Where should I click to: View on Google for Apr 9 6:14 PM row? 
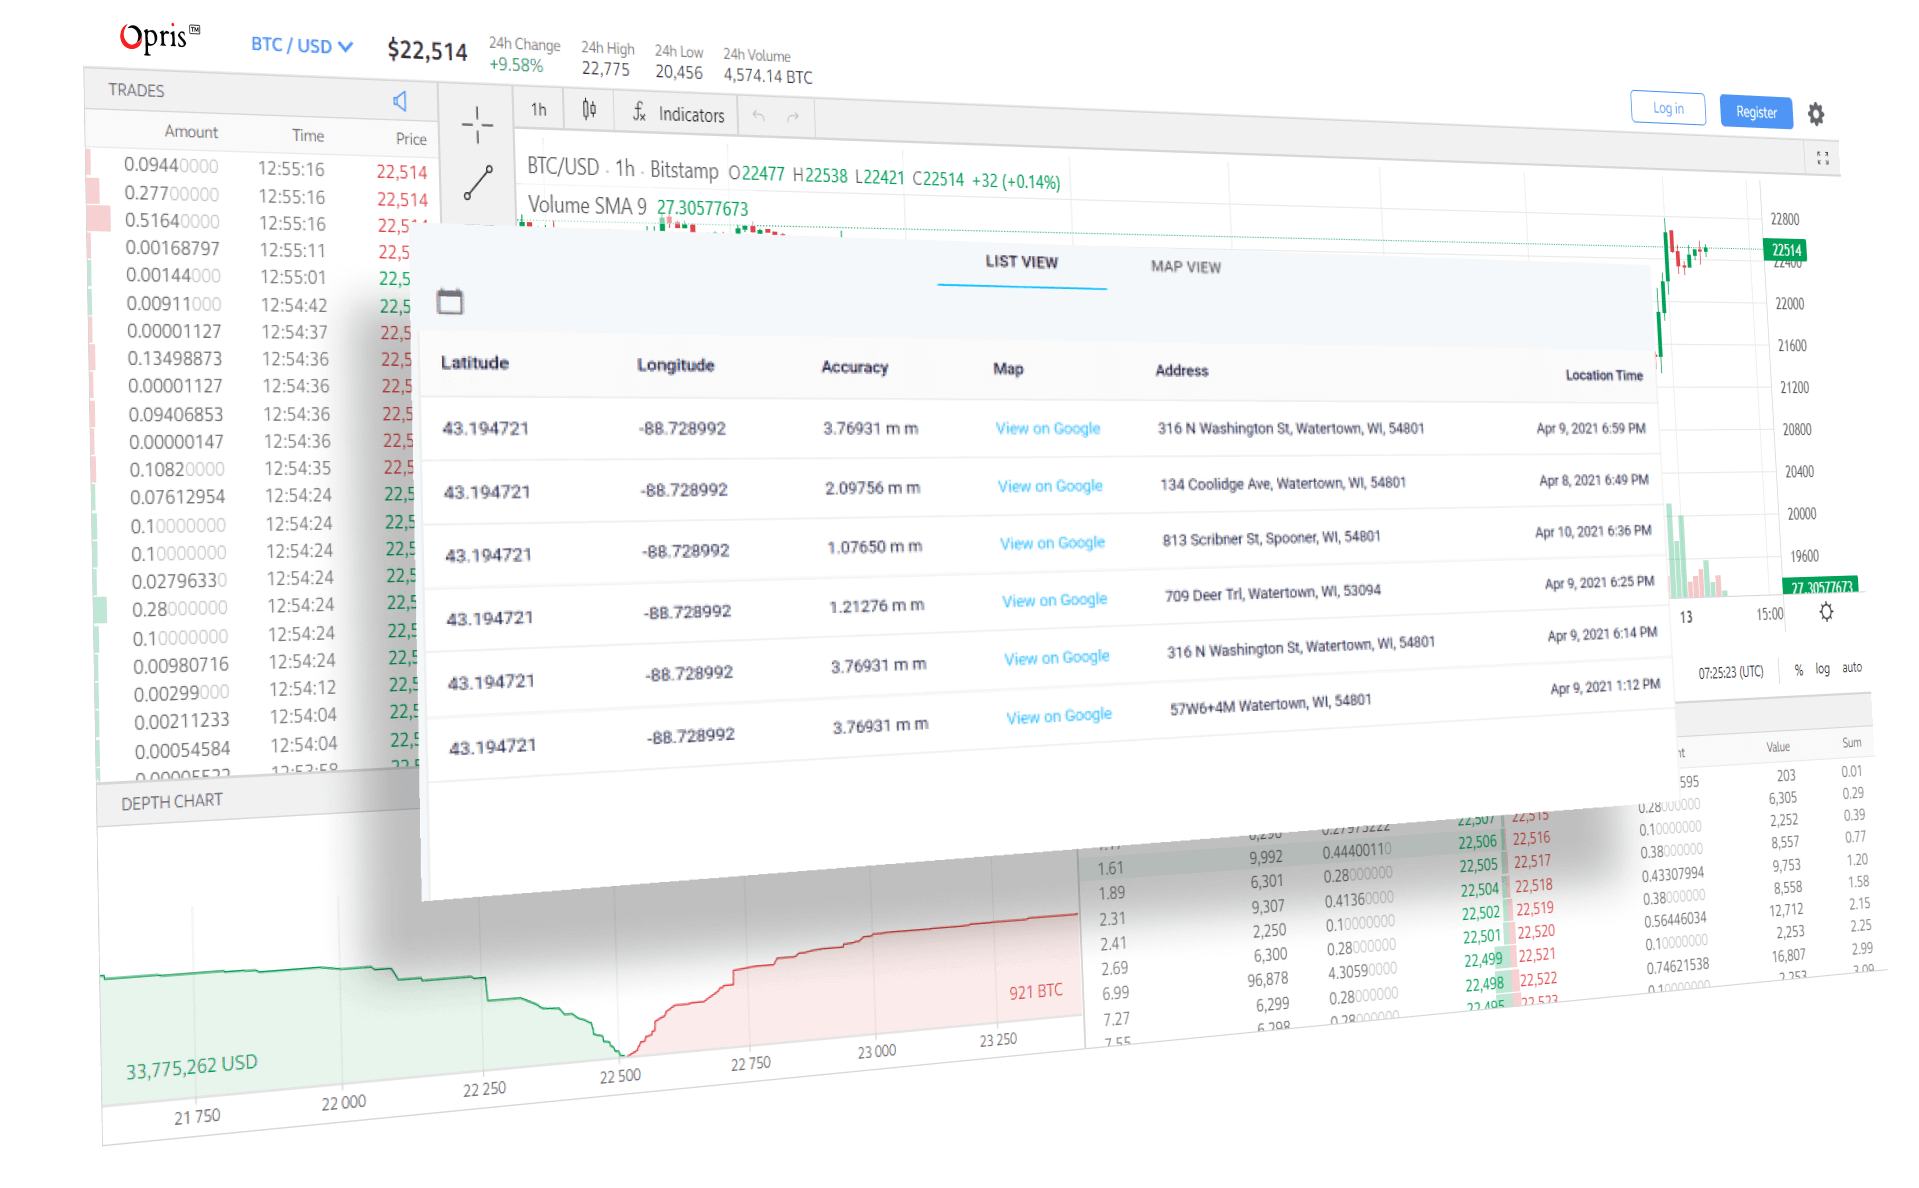1057,658
